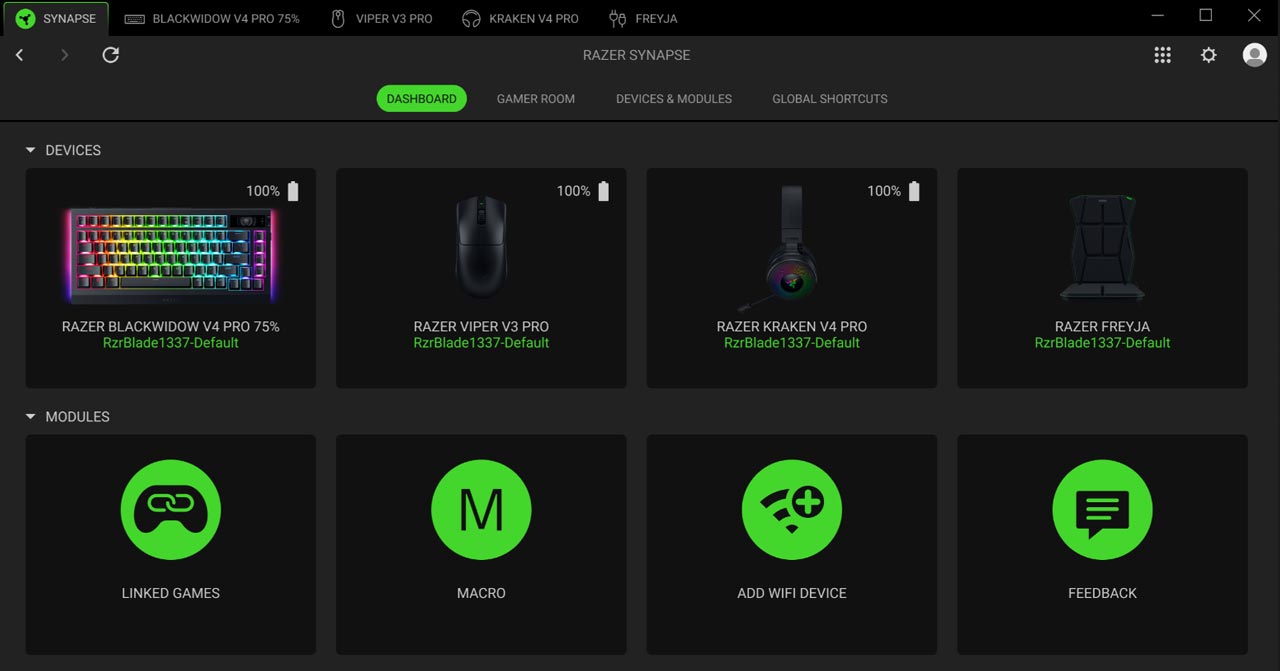Open the Macro module M icon
The width and height of the screenshot is (1280, 671).
tap(481, 510)
